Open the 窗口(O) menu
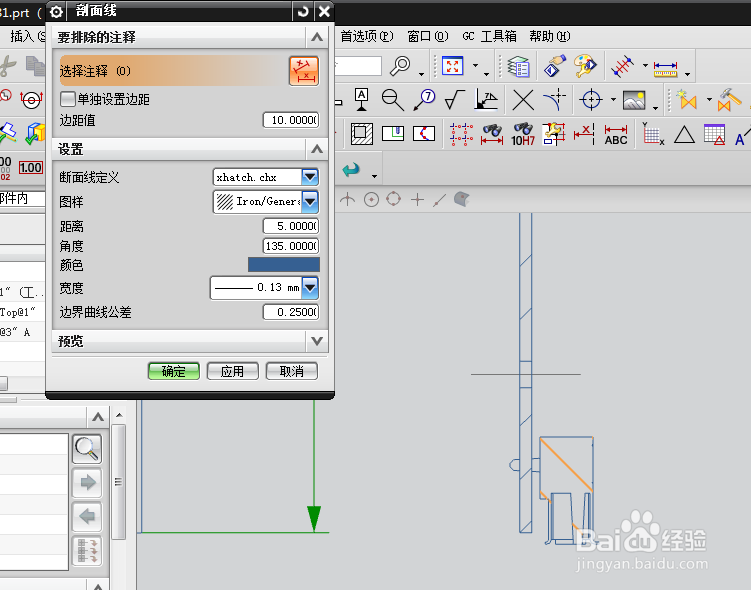The image size is (751, 590). [428, 36]
